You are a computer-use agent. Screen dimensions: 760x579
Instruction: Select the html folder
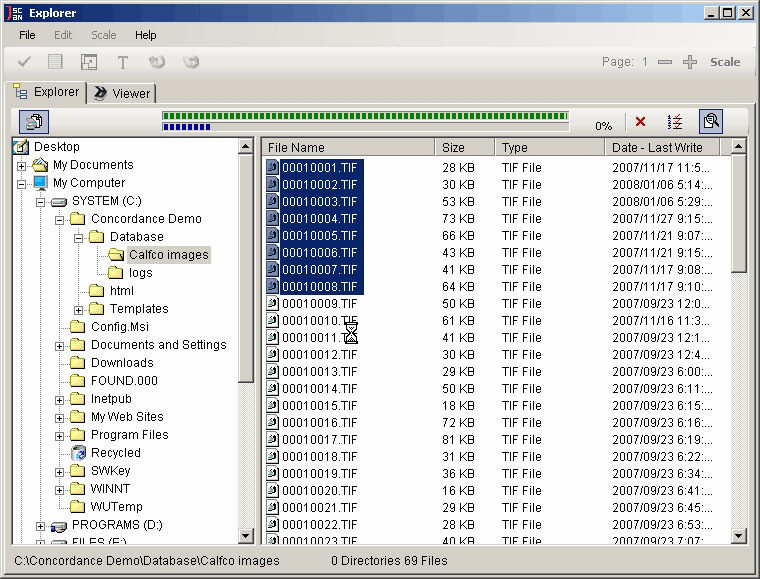[122, 291]
